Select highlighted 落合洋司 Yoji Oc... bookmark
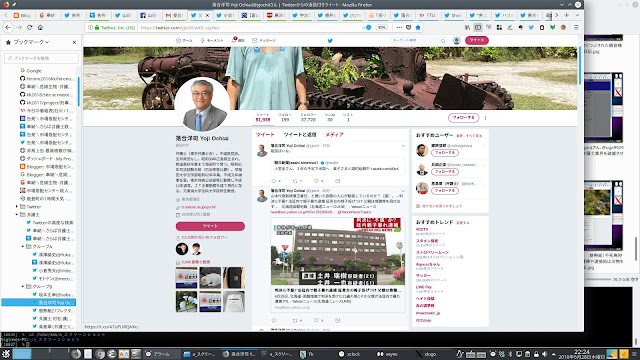640x360 pixels. pyautogui.click(x=39, y=302)
